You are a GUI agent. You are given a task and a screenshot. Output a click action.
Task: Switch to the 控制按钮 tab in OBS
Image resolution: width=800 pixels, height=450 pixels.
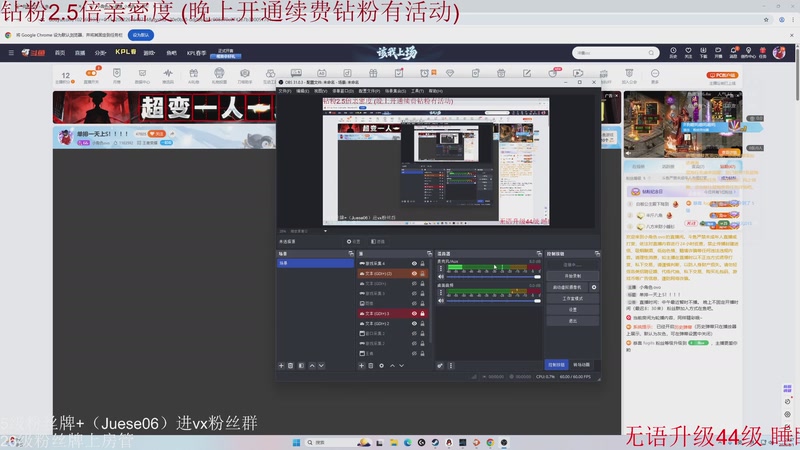pyautogui.click(x=557, y=365)
